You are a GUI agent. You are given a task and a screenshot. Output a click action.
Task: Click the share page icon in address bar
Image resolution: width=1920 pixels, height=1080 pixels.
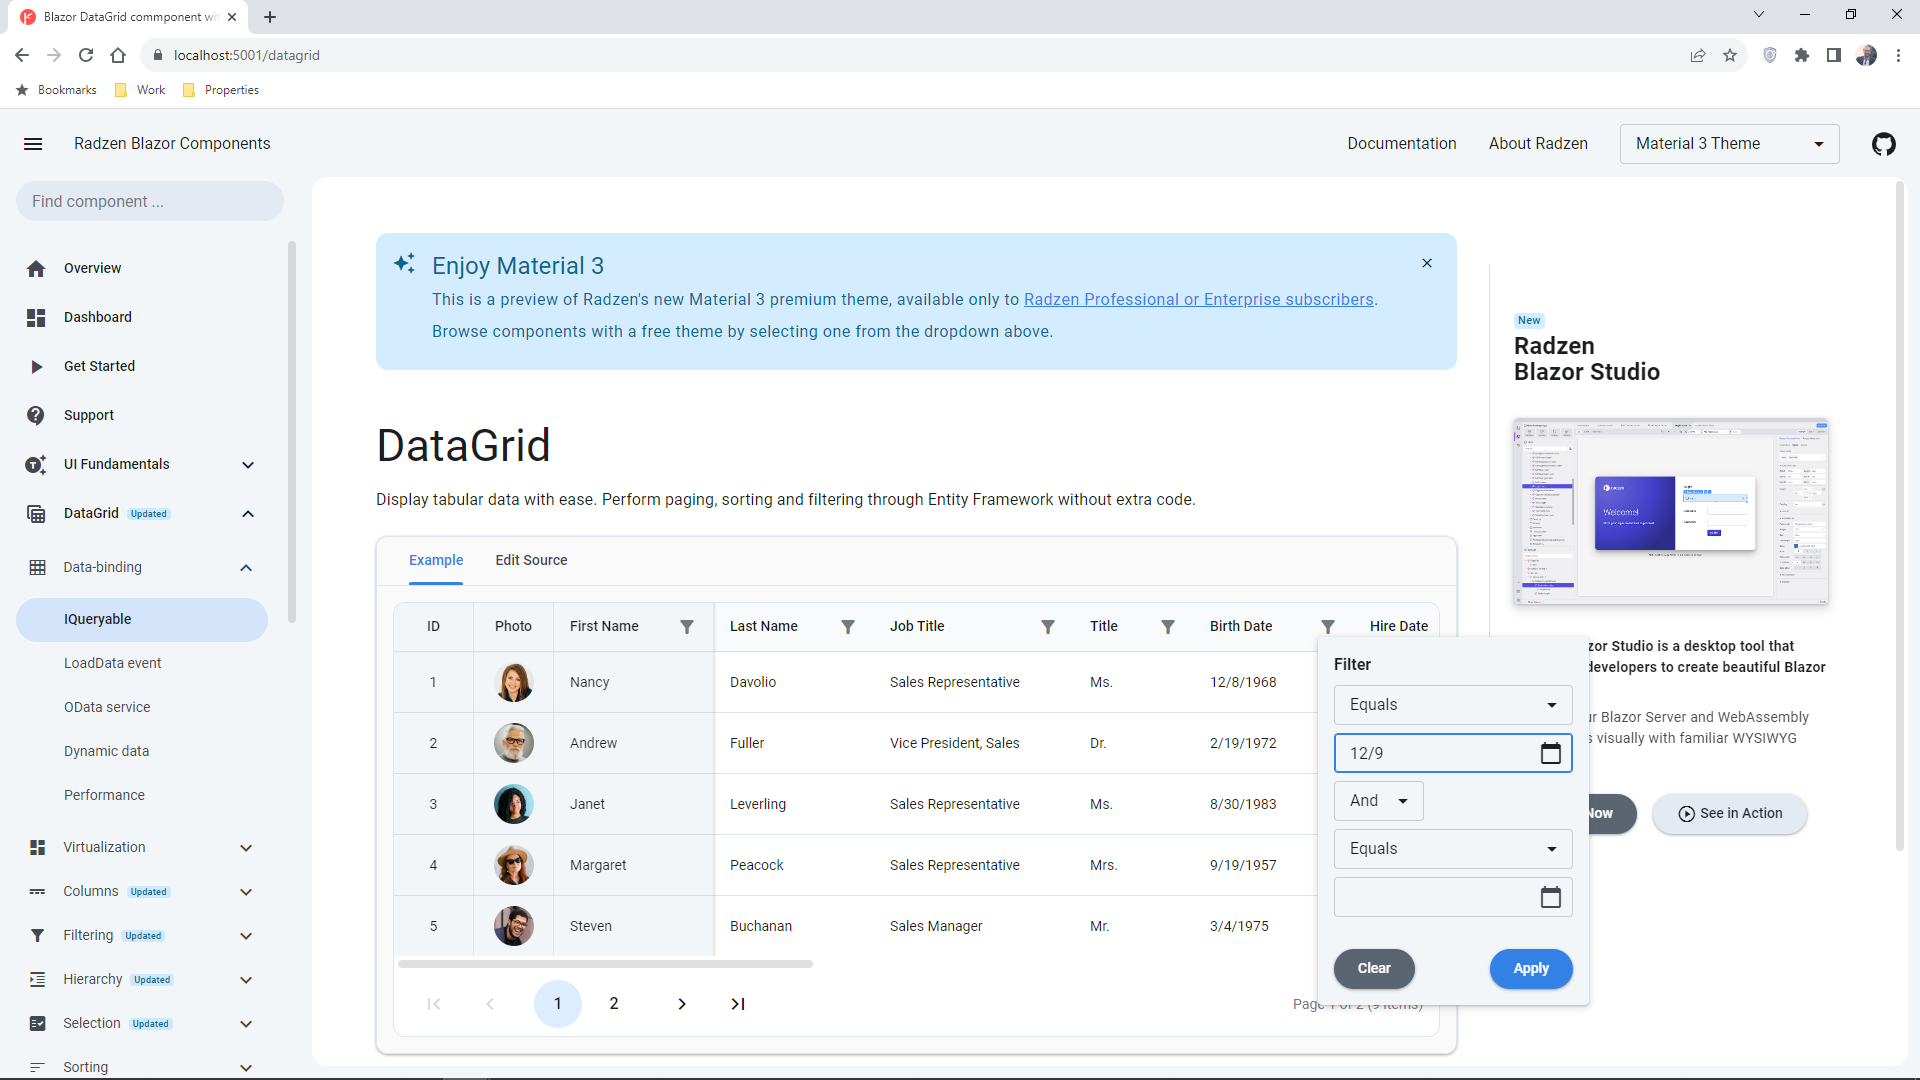tap(1698, 56)
